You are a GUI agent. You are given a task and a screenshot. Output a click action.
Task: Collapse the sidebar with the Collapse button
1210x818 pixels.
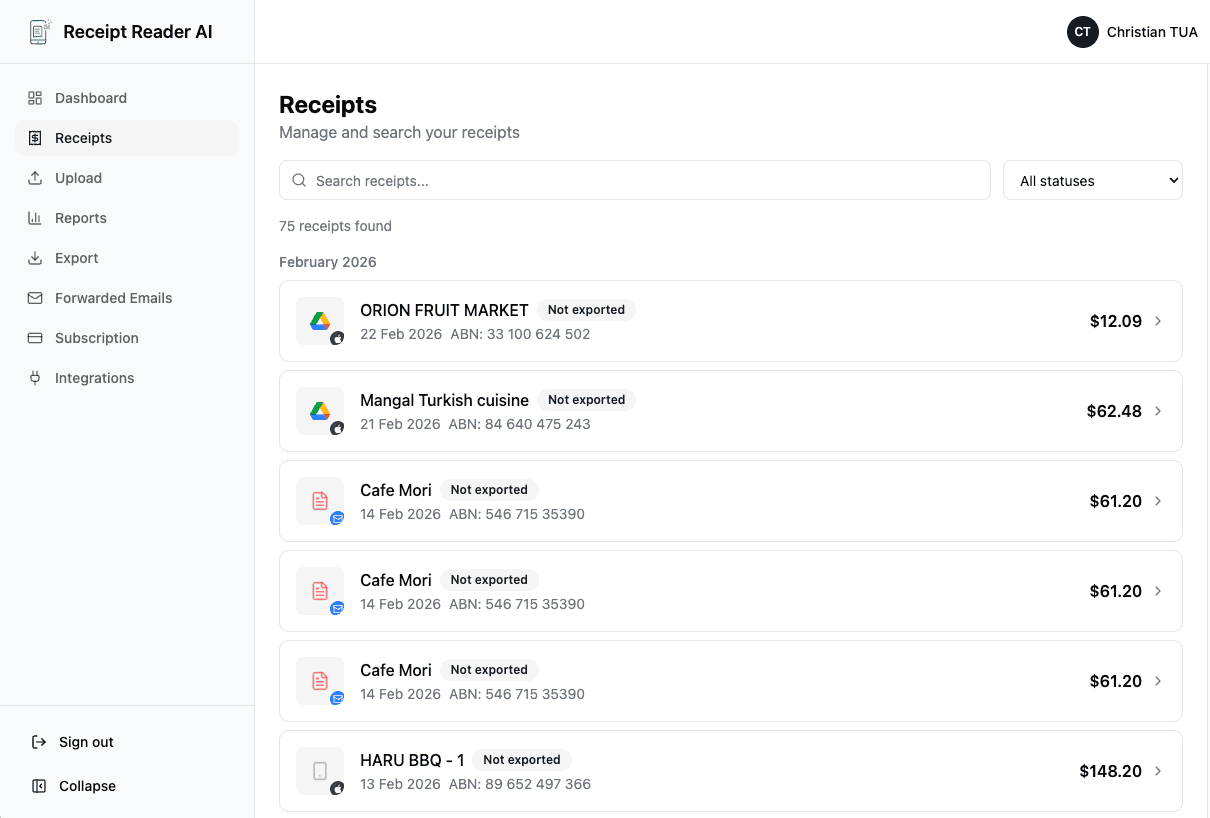(85, 785)
